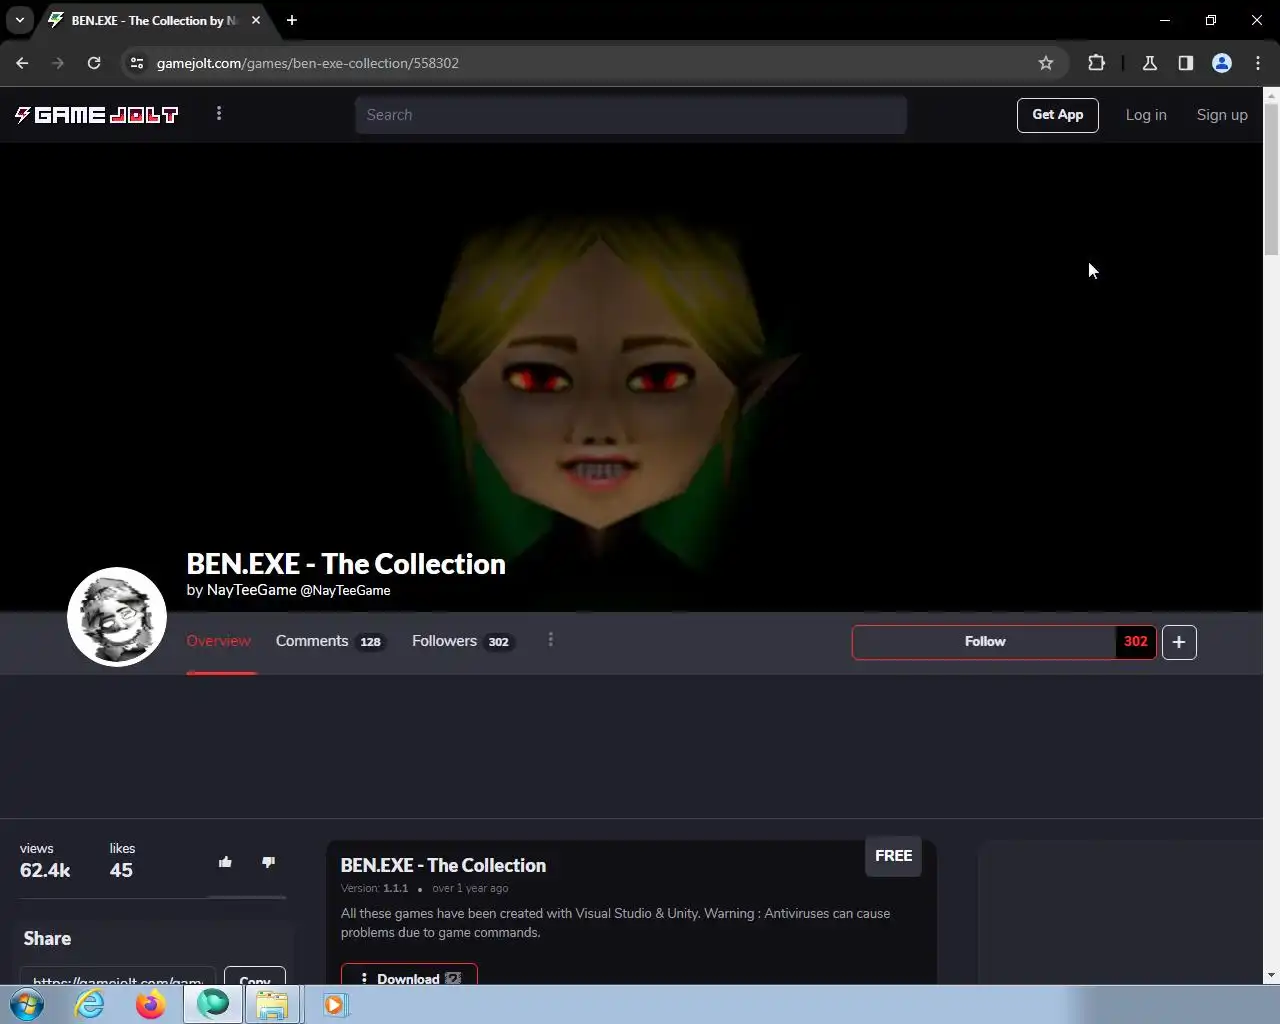Close the BEN.EXE browser tab
This screenshot has width=1280, height=1024.
[256, 20]
